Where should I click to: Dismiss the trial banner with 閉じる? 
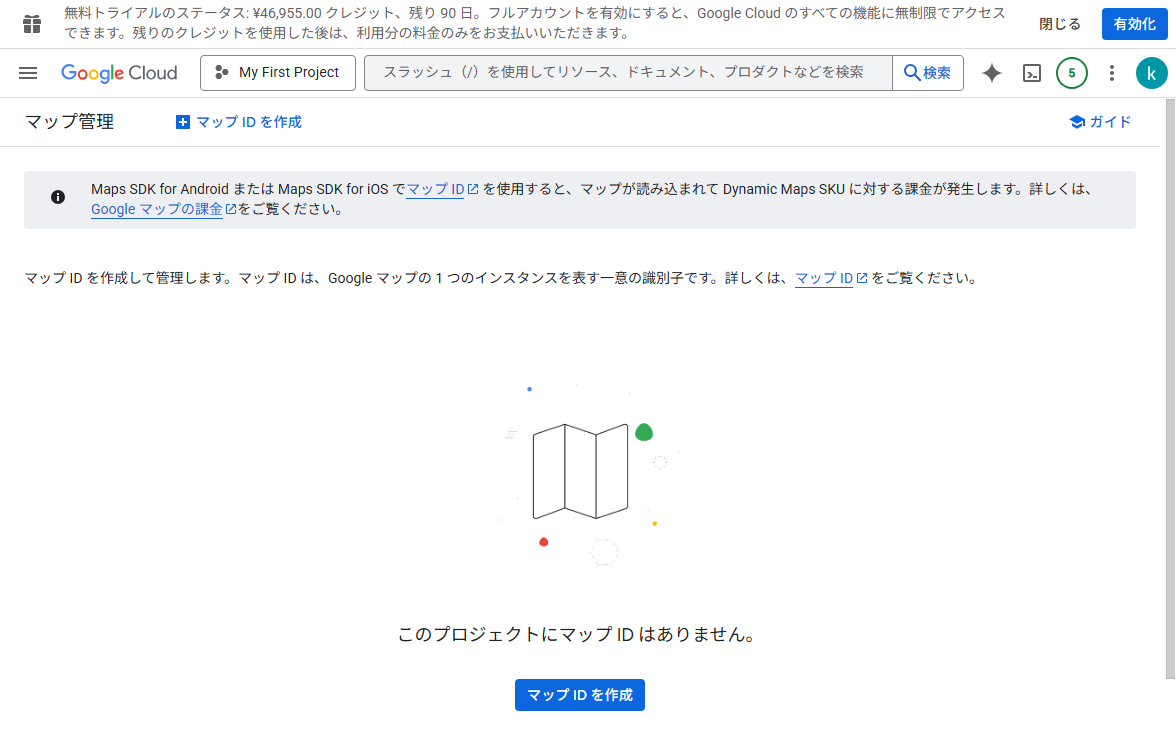point(1060,24)
